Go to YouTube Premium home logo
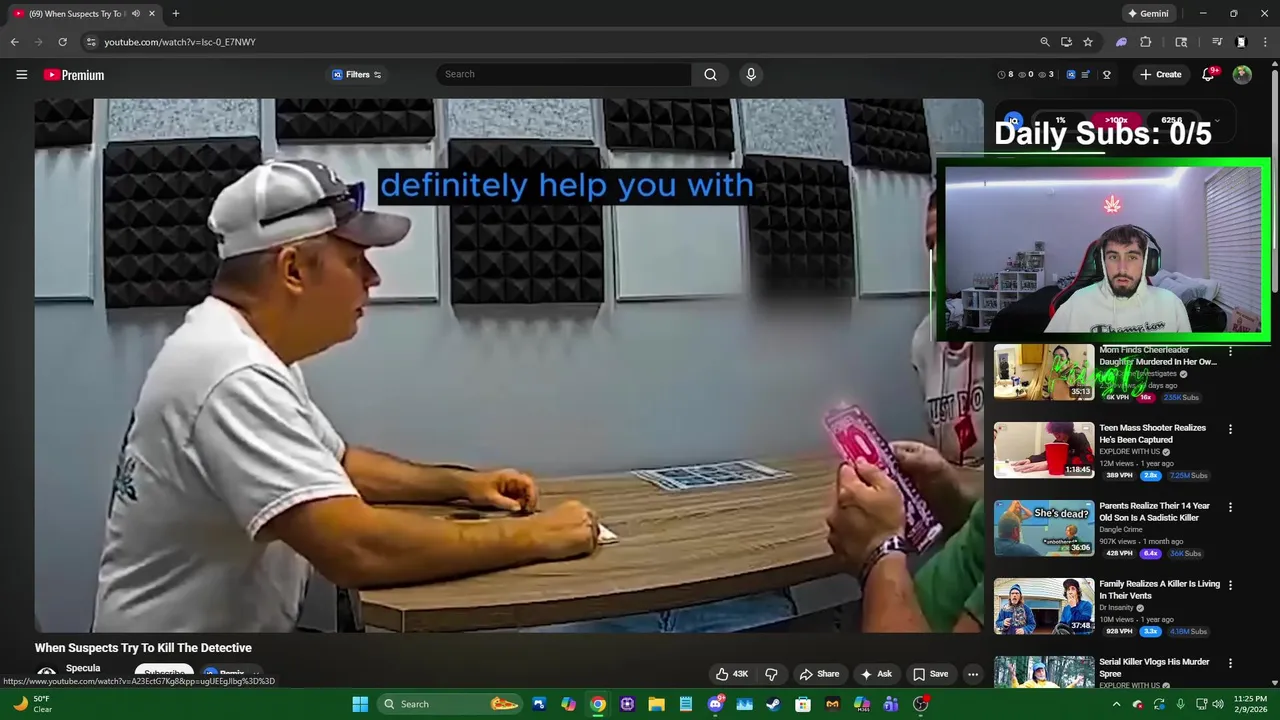The height and width of the screenshot is (720, 1280). pyautogui.click(x=74, y=75)
